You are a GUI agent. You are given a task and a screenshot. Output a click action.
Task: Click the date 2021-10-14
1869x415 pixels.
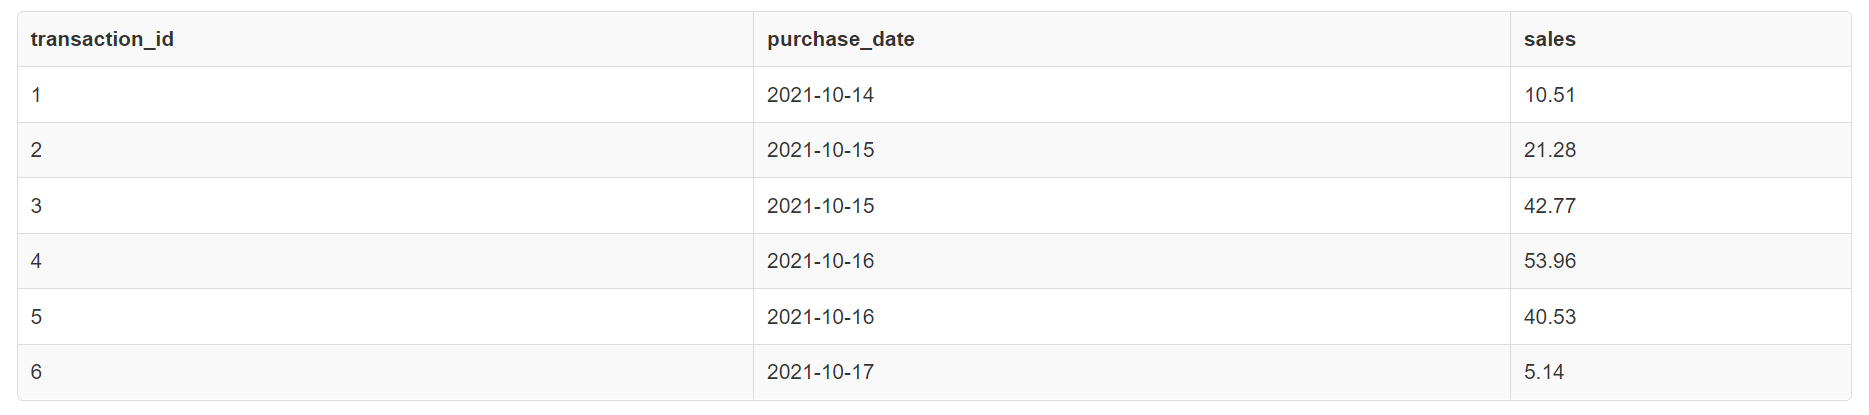[x=820, y=95]
